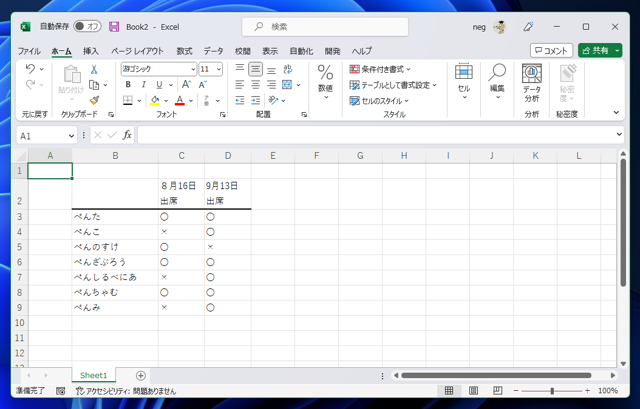640x409 pixels.
Task: Activate the Format Painter brush
Action: pyautogui.click(x=94, y=100)
